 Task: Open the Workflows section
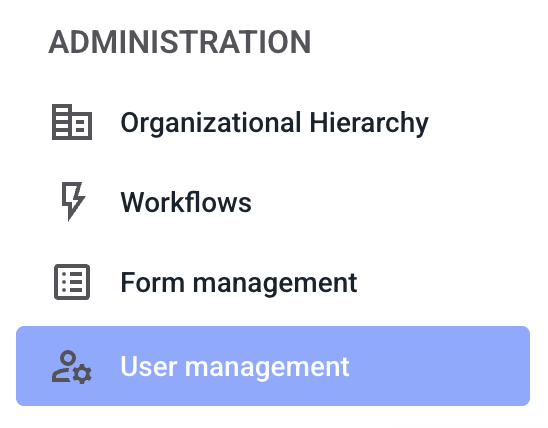pos(273,202)
